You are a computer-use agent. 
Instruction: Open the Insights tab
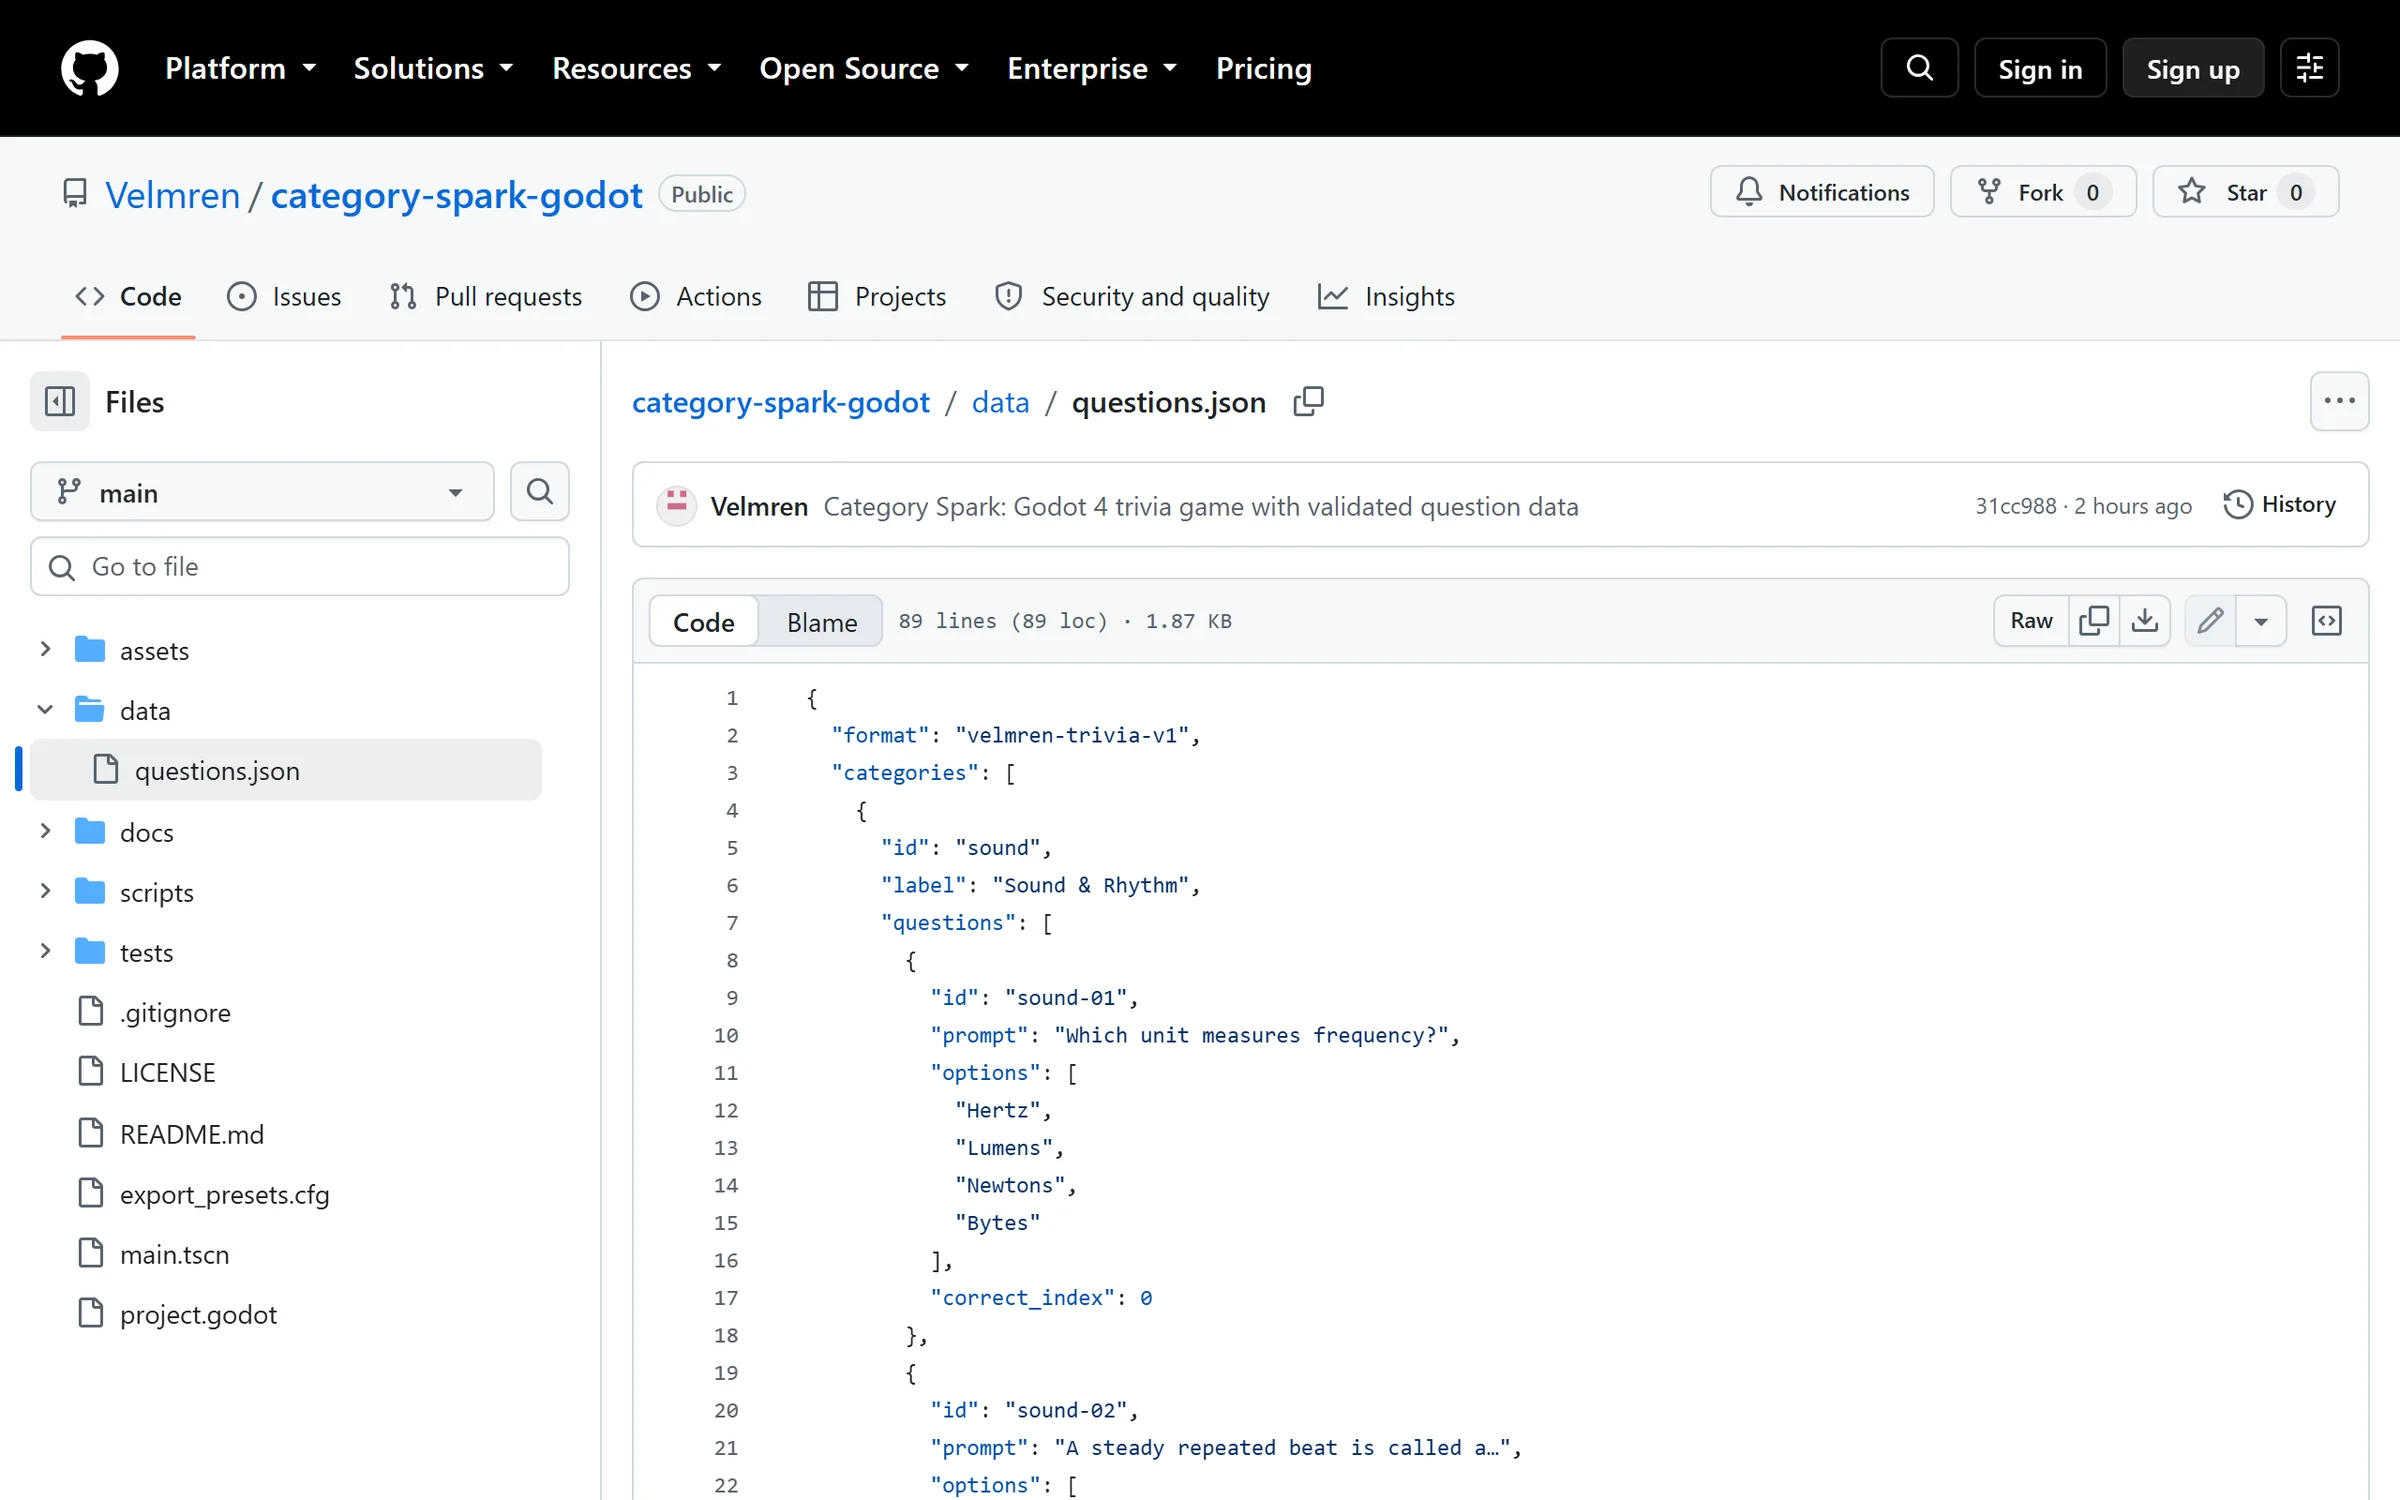coord(1386,297)
